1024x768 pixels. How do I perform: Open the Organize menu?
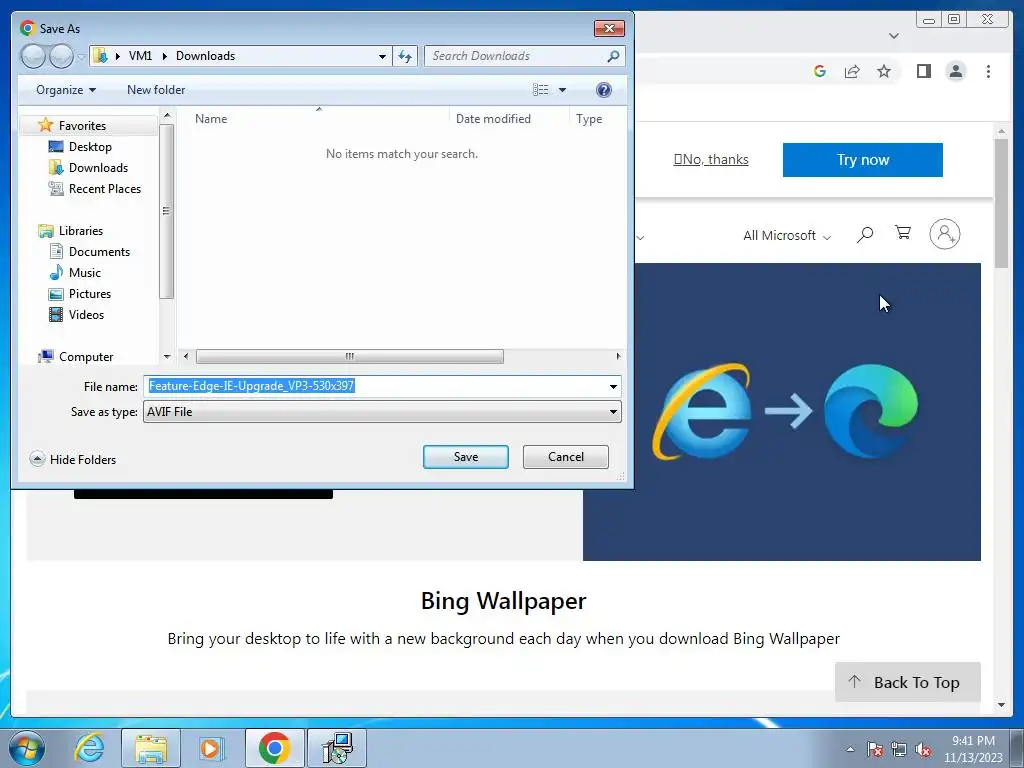[66, 89]
